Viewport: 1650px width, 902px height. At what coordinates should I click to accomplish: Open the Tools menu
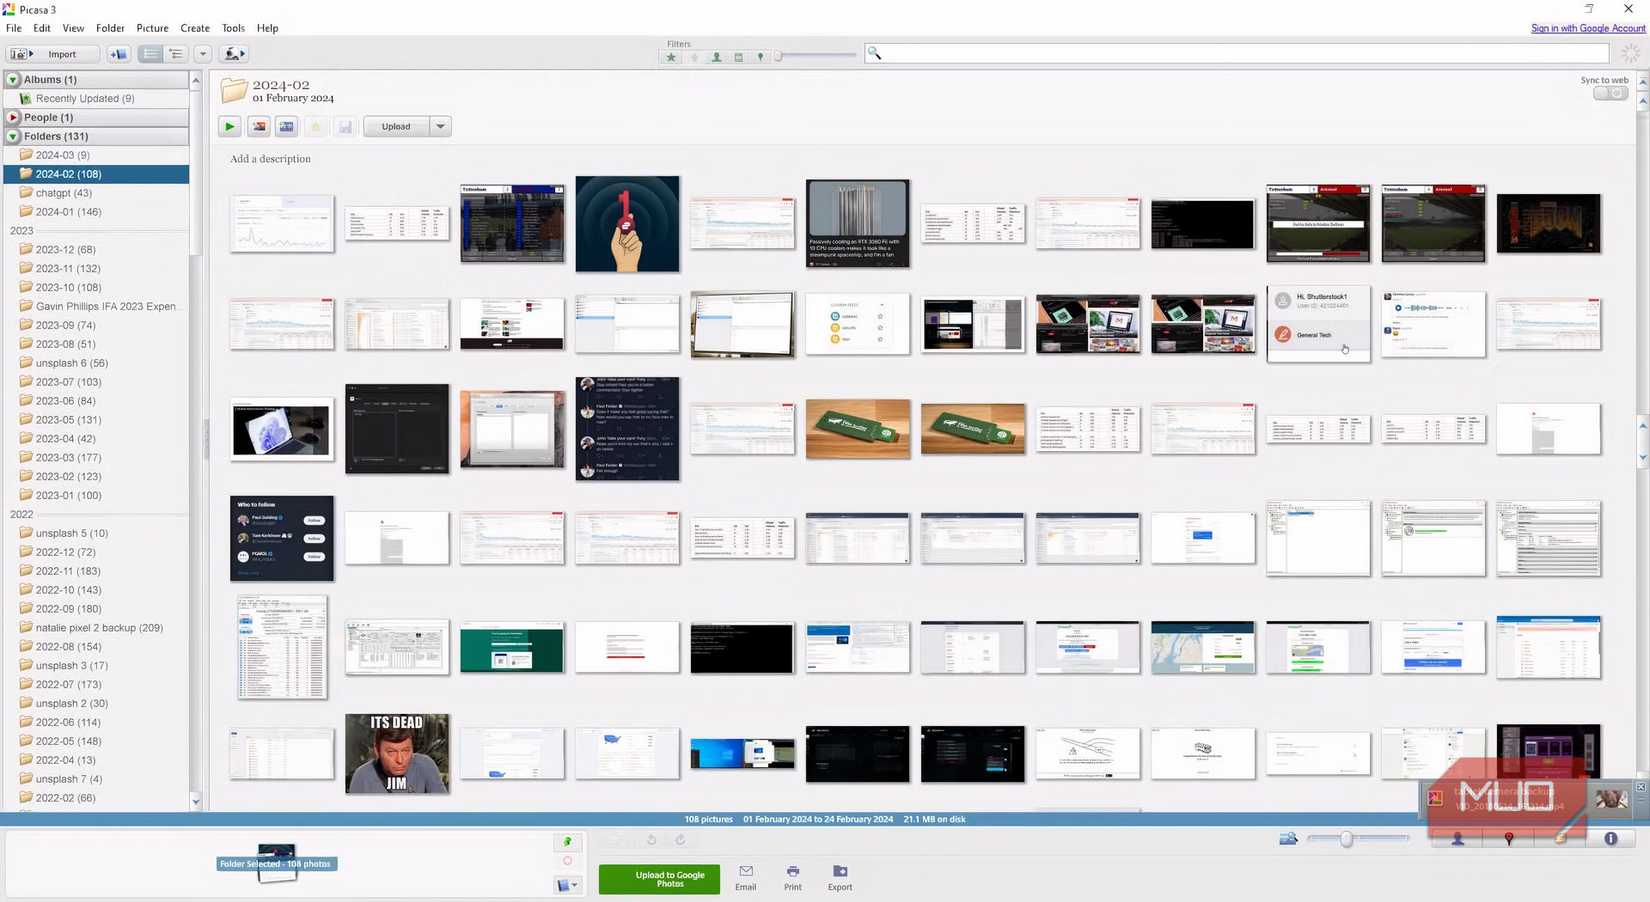(x=233, y=27)
